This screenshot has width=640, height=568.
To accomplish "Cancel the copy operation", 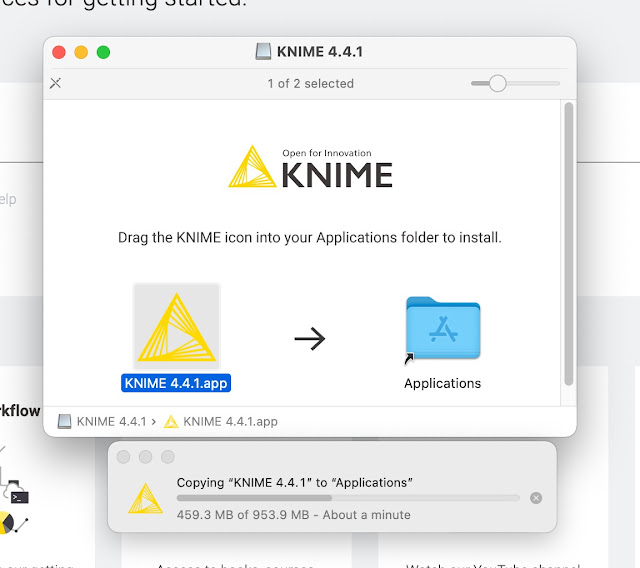I will pyautogui.click(x=536, y=498).
